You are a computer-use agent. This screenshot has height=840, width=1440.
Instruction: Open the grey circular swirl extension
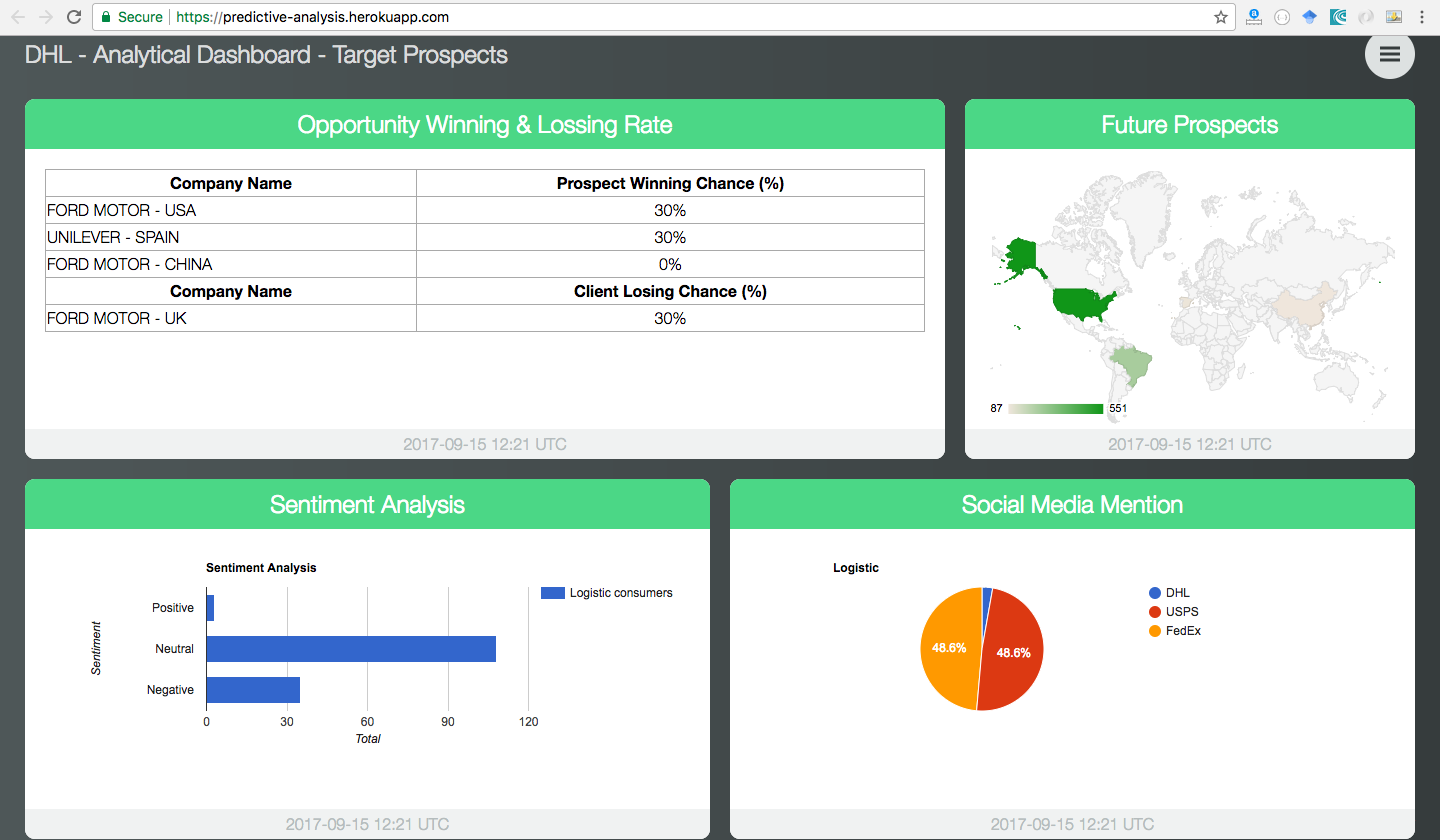coord(1366,17)
